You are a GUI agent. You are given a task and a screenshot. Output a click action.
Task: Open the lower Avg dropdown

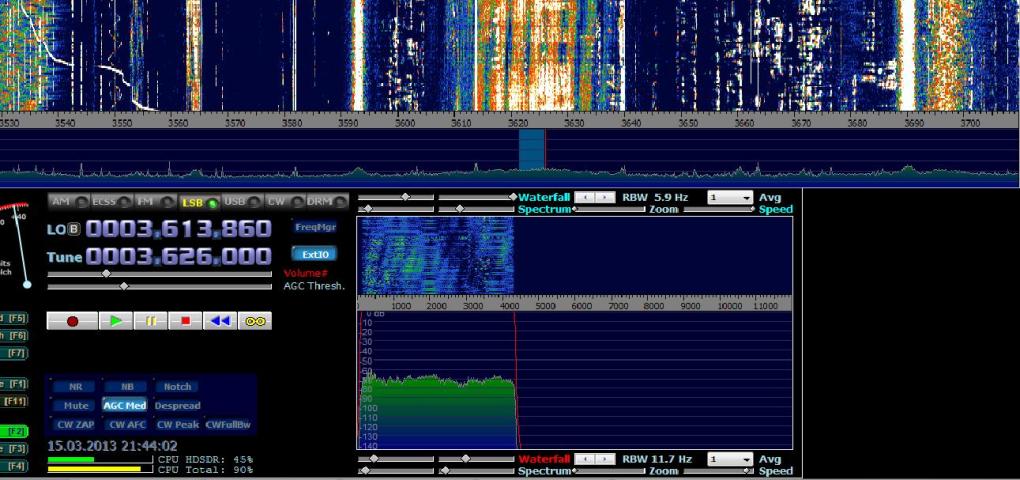tap(730, 459)
